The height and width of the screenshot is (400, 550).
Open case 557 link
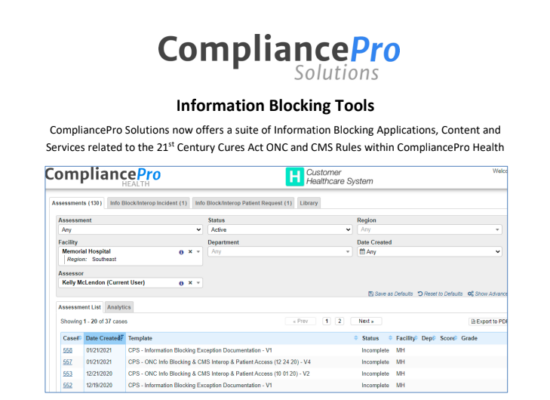[67, 362]
